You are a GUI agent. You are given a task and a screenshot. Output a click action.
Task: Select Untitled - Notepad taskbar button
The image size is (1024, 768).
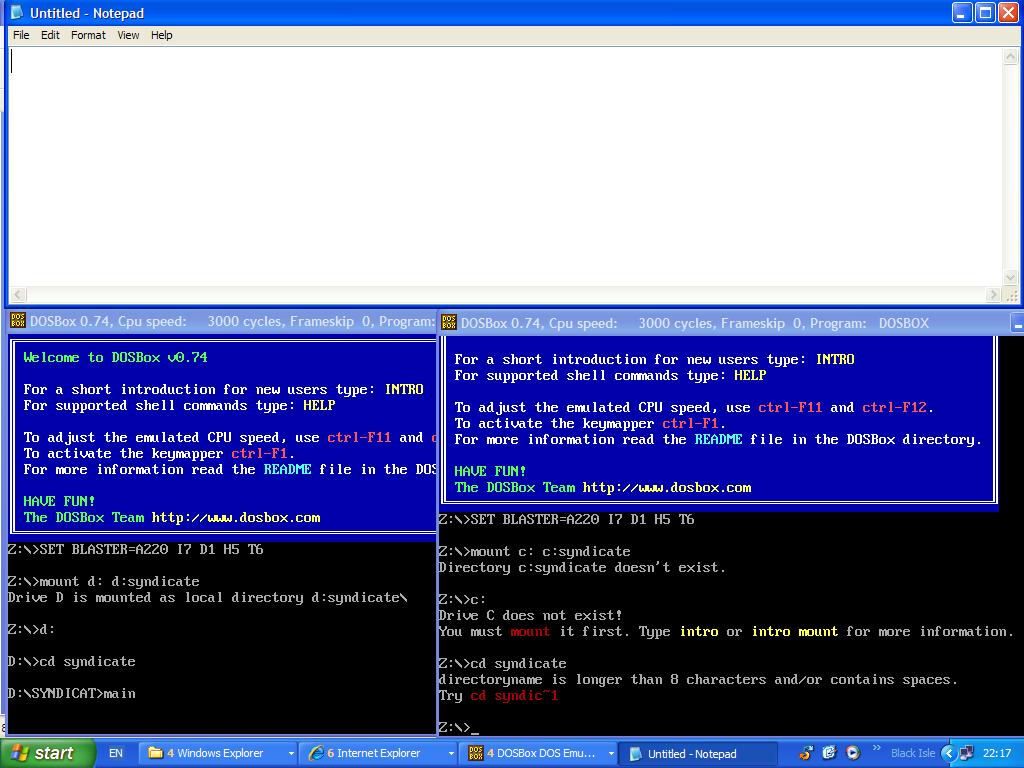(x=699, y=753)
